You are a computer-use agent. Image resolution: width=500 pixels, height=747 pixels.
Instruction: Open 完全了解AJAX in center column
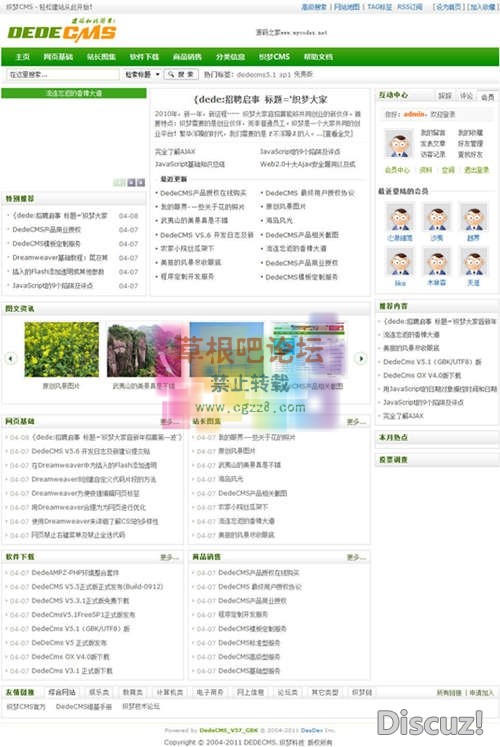point(175,151)
